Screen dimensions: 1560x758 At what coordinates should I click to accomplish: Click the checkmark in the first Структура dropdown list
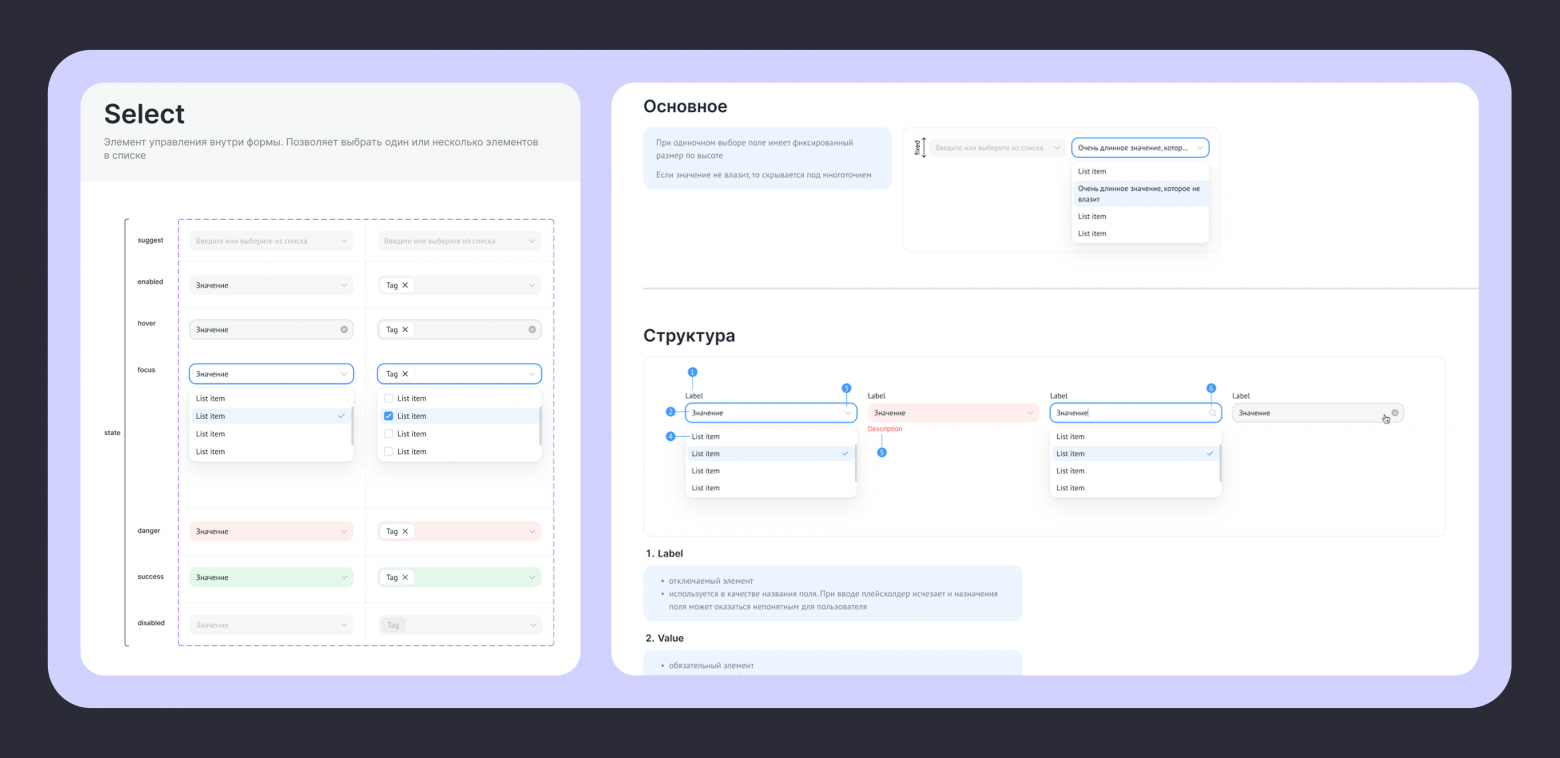click(x=845, y=453)
